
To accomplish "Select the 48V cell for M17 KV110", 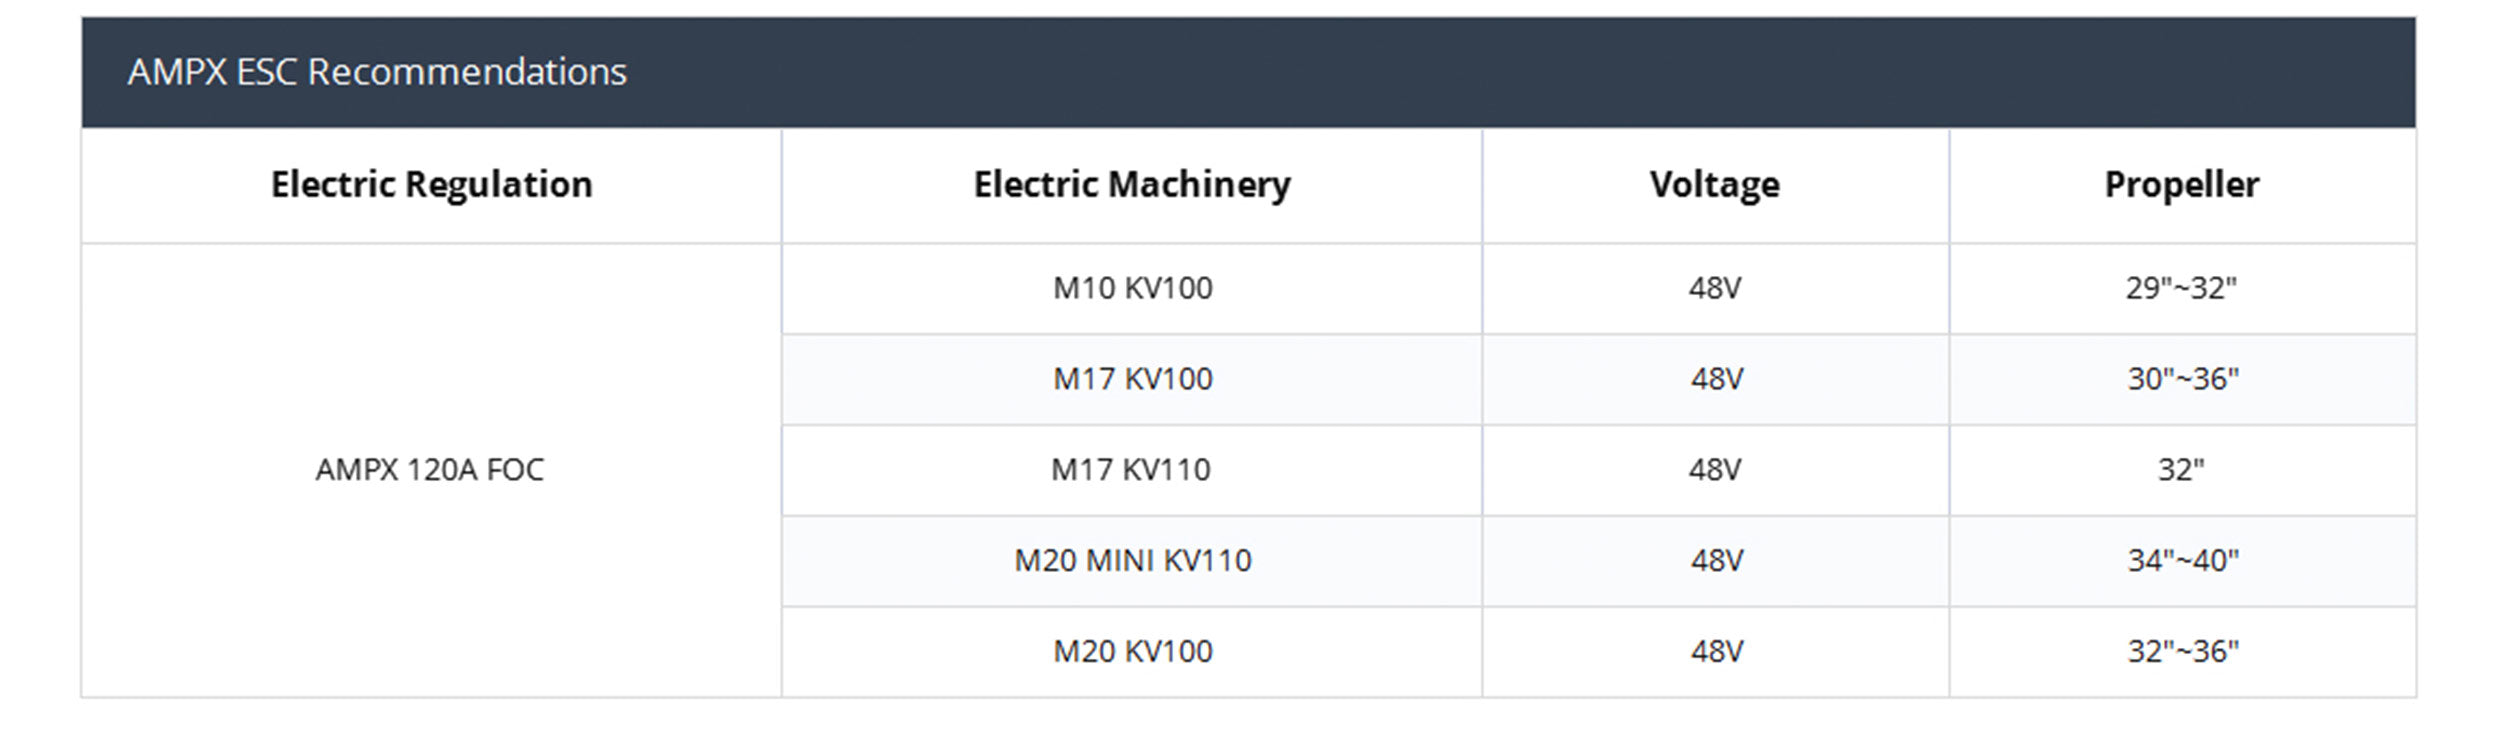I will point(1714,469).
